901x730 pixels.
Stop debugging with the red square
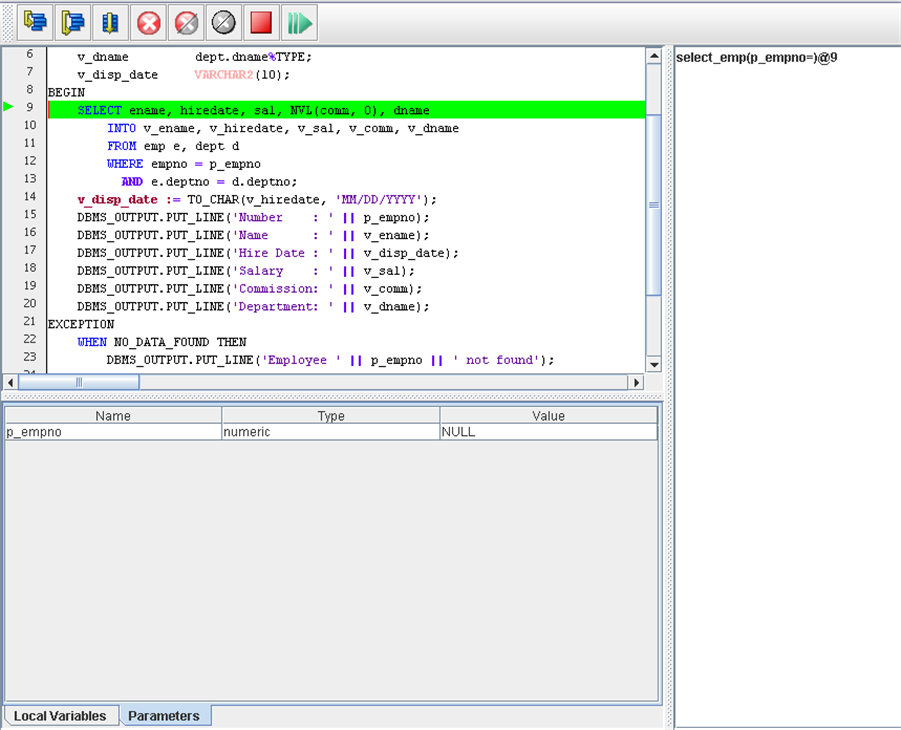pyautogui.click(x=261, y=21)
